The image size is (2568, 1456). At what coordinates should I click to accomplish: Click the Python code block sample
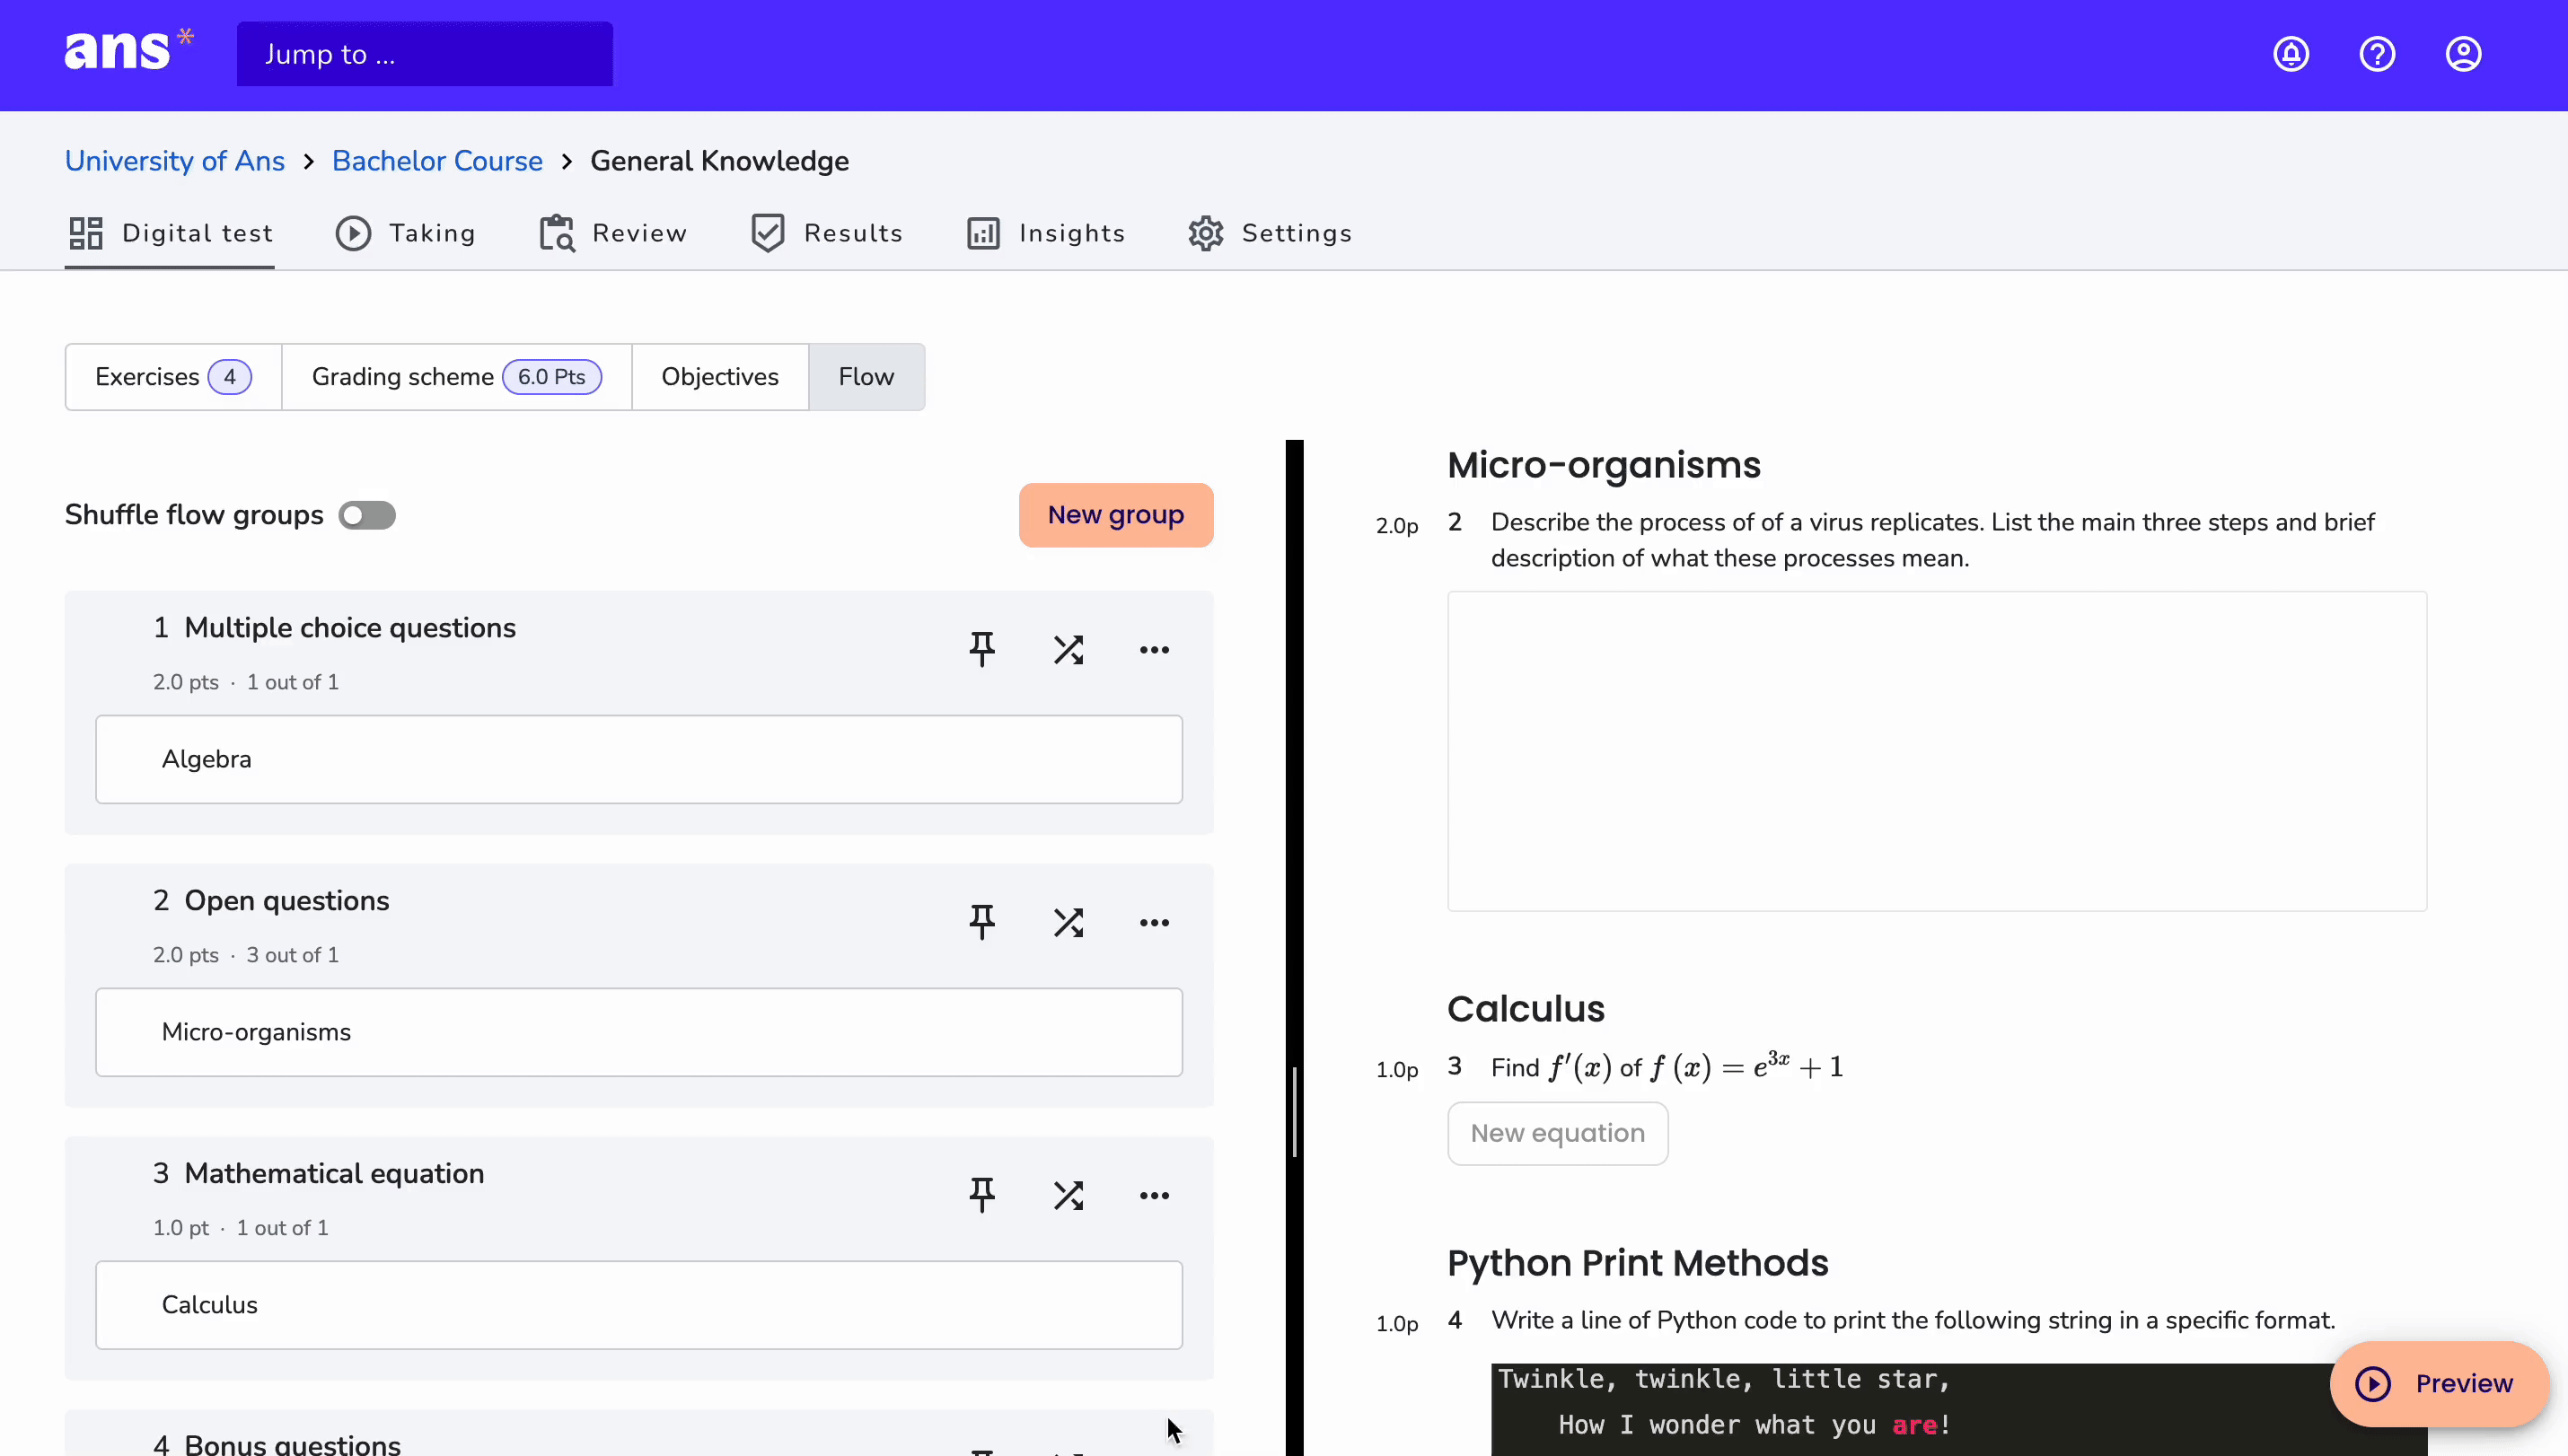pyautogui.click(x=1958, y=1409)
